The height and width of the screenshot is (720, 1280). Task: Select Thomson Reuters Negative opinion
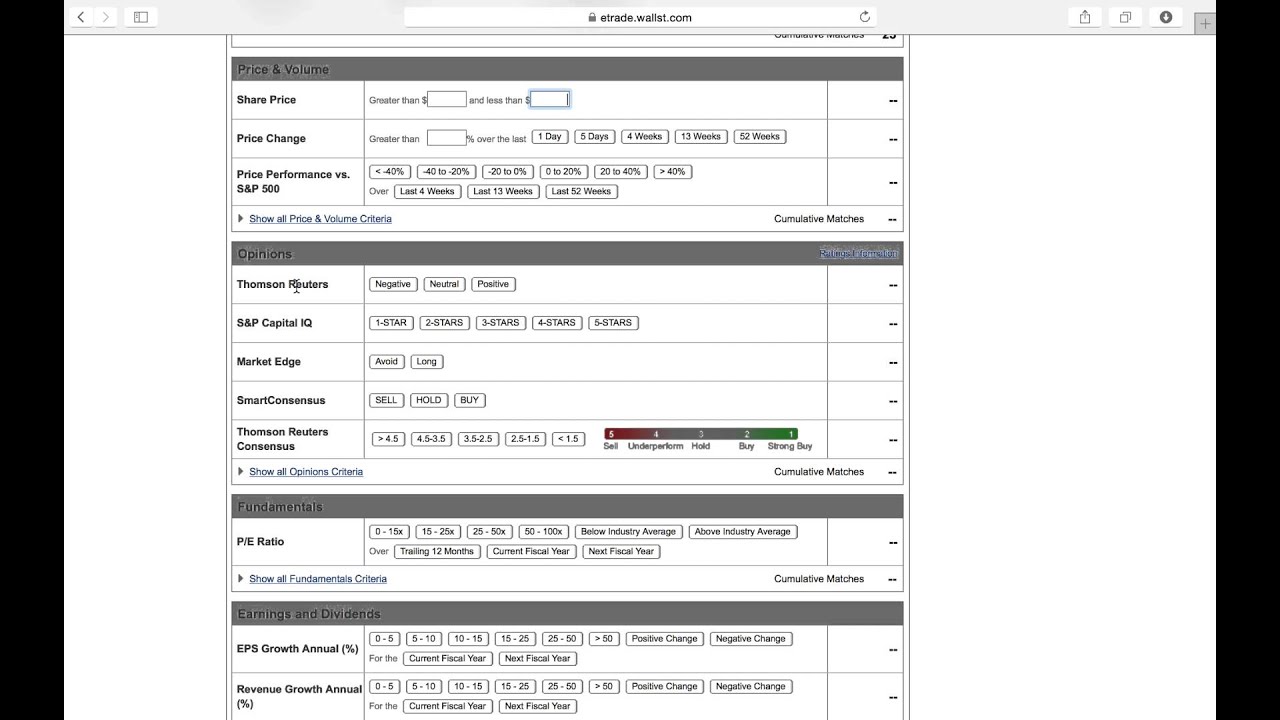393,284
